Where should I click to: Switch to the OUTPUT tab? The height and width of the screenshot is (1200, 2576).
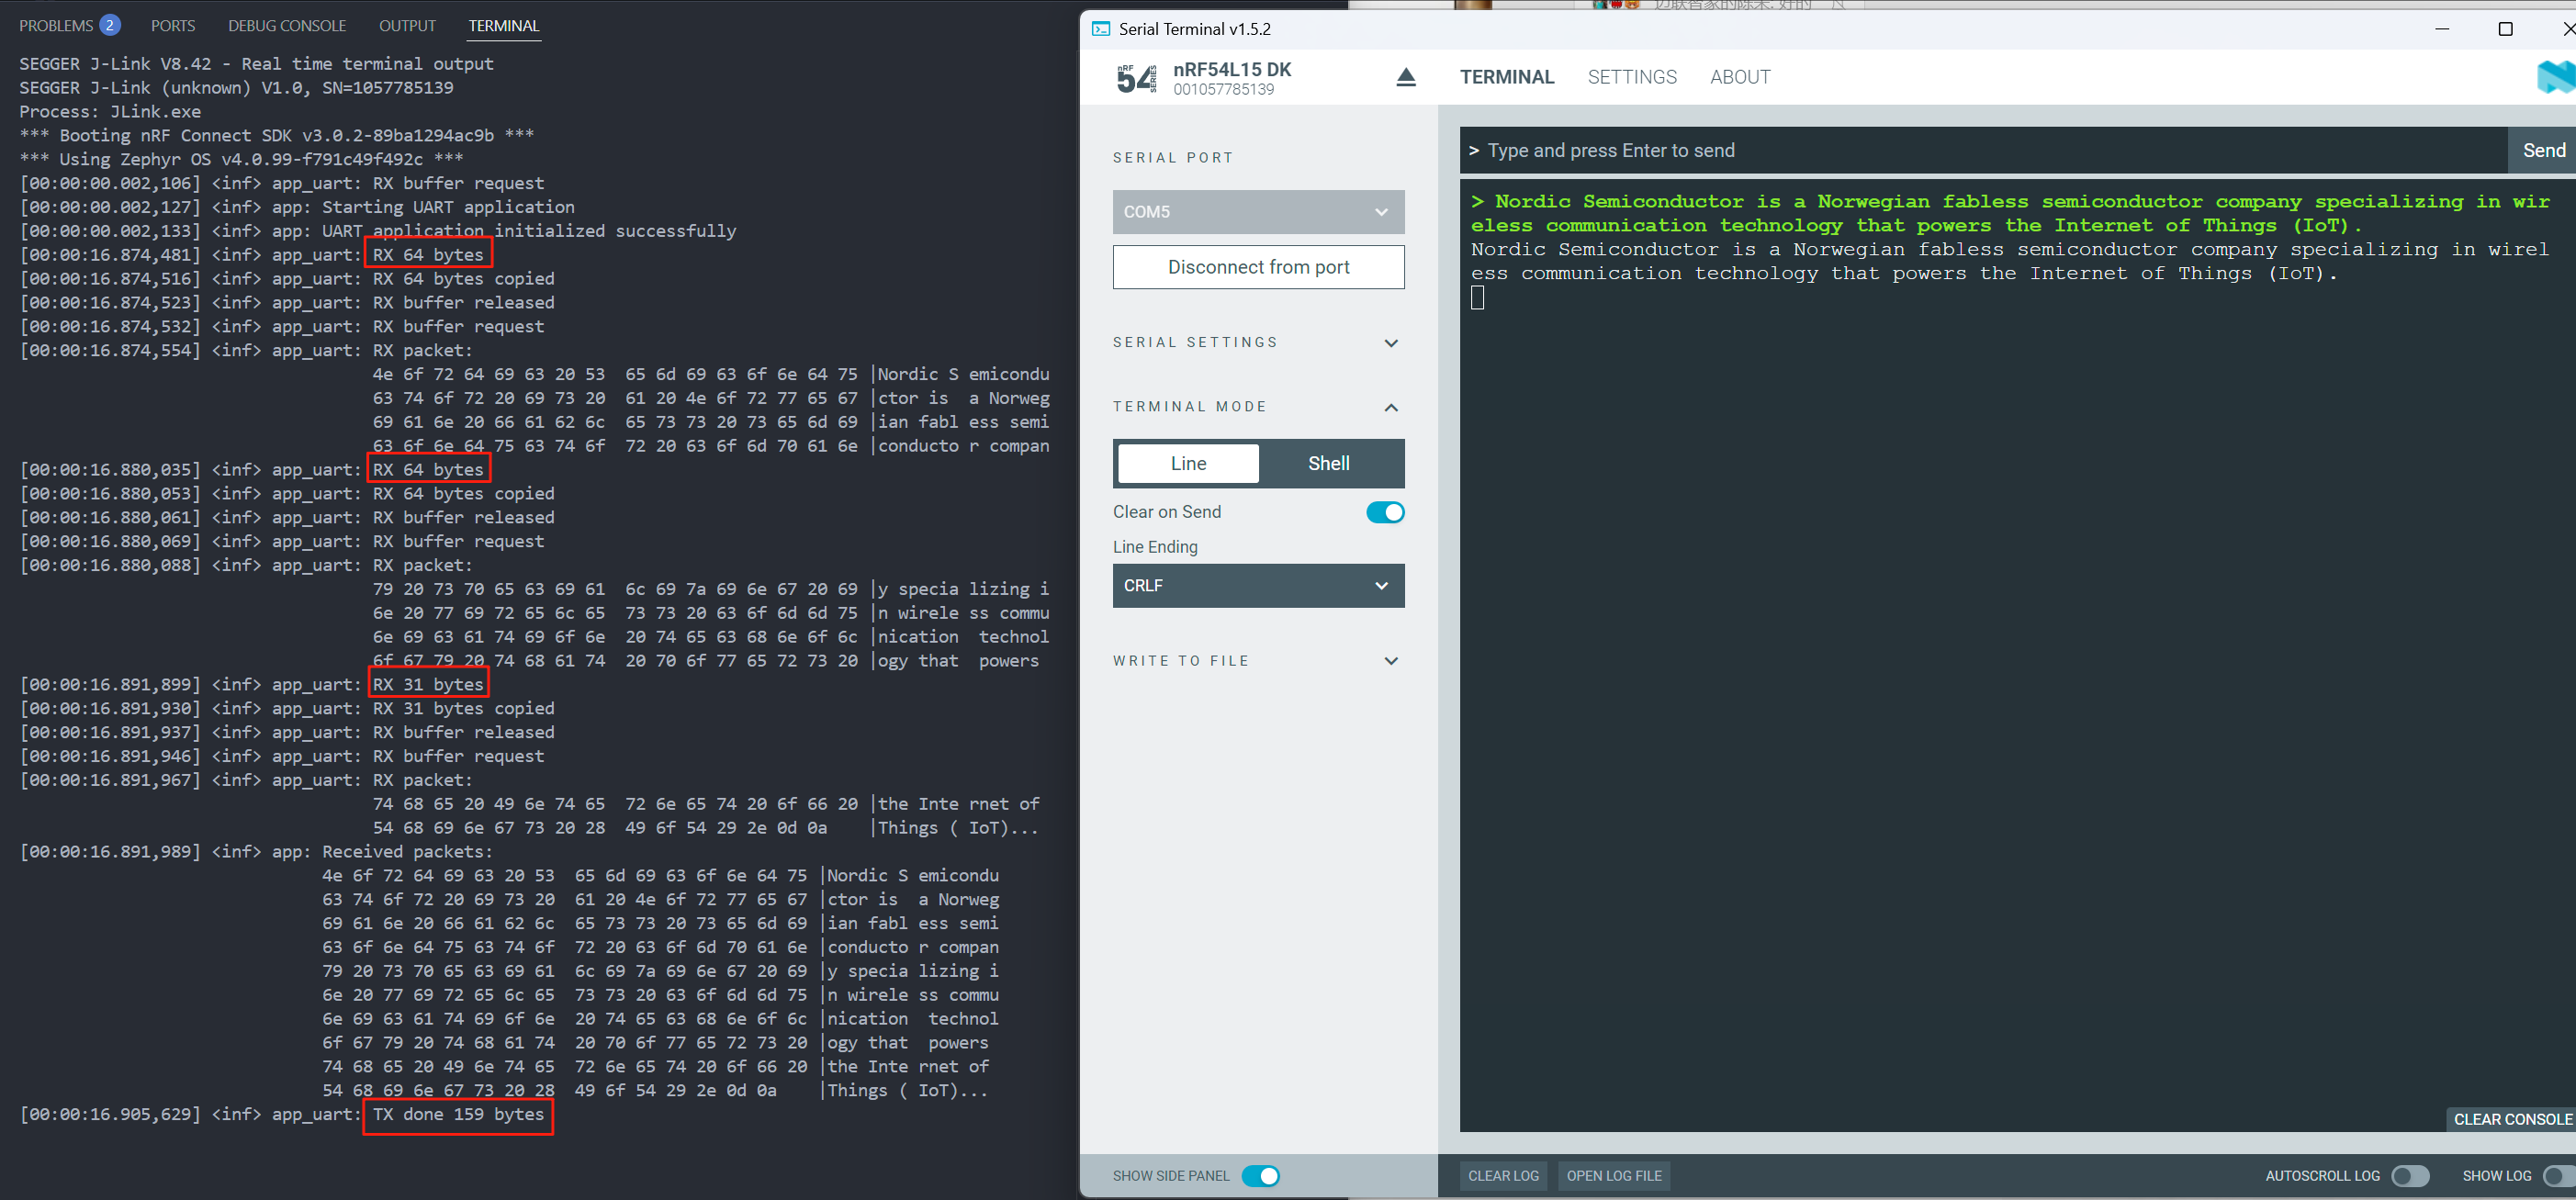coord(407,26)
